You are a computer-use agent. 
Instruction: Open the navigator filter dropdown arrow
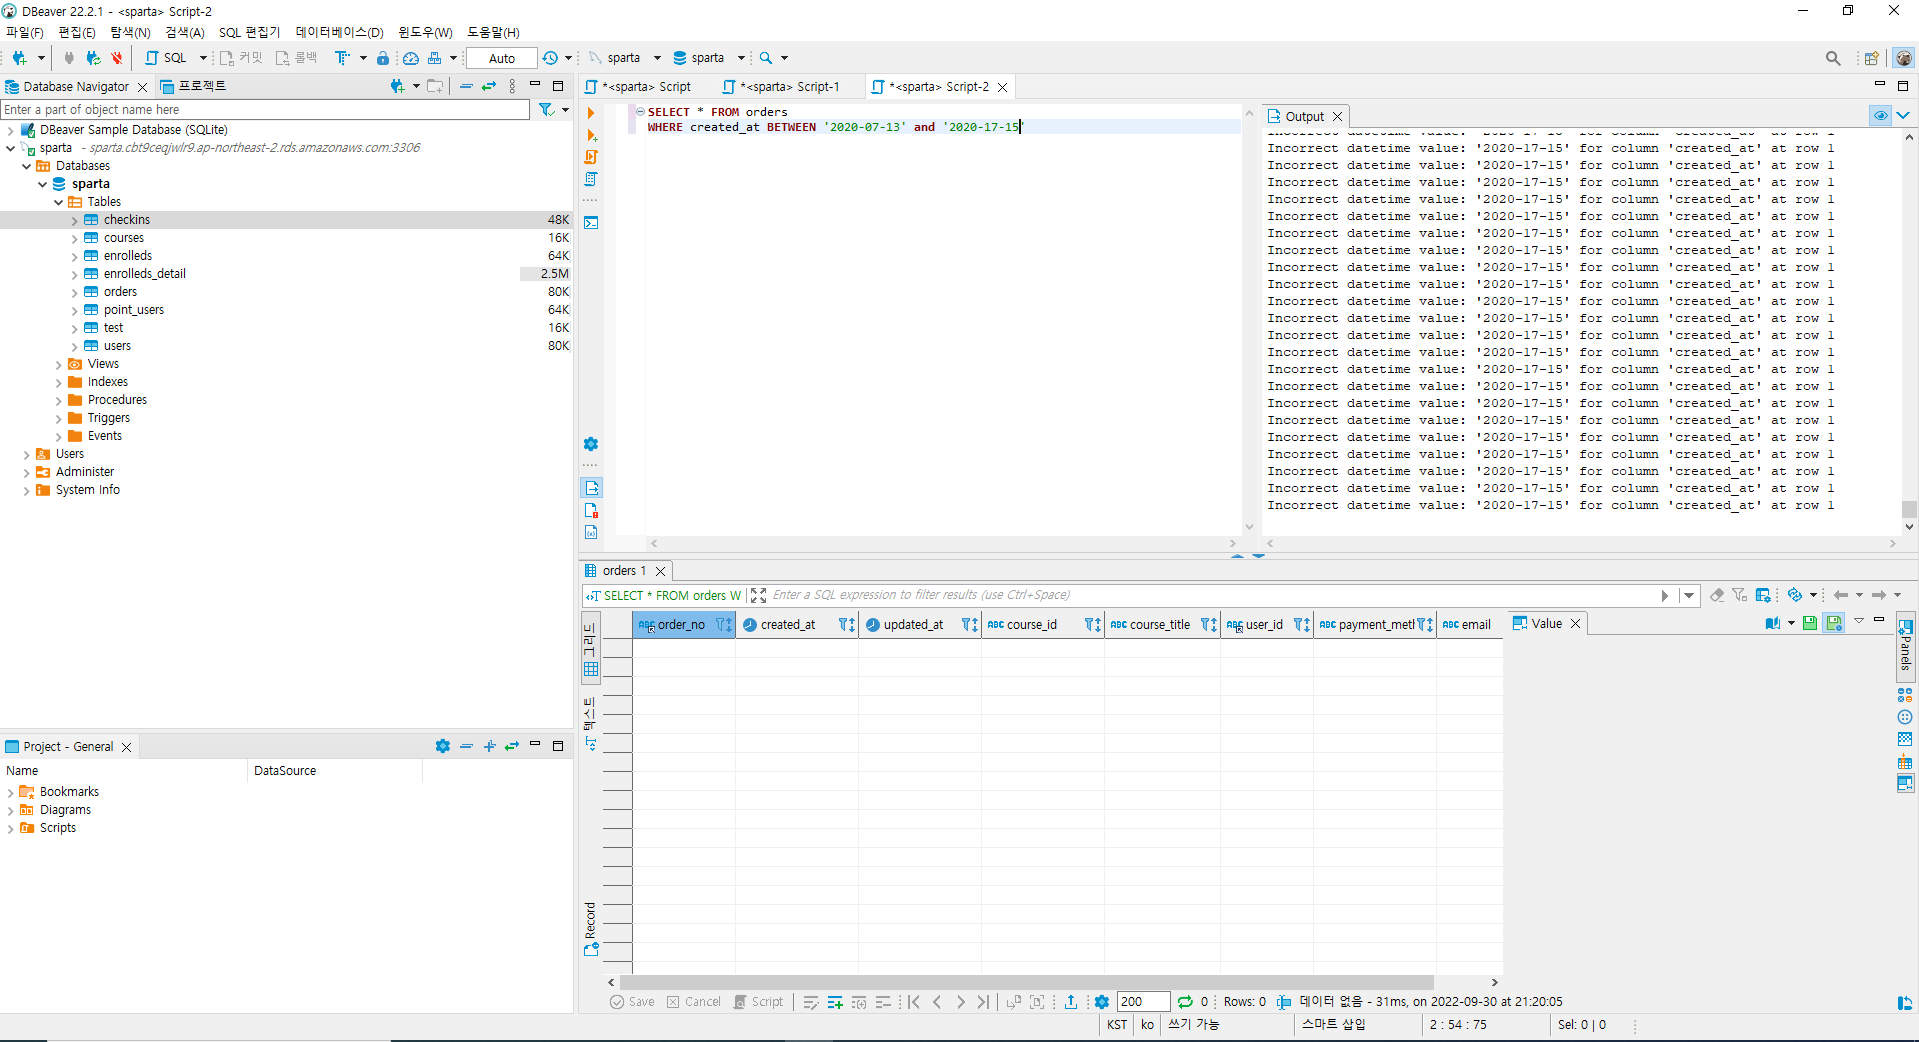click(x=565, y=110)
